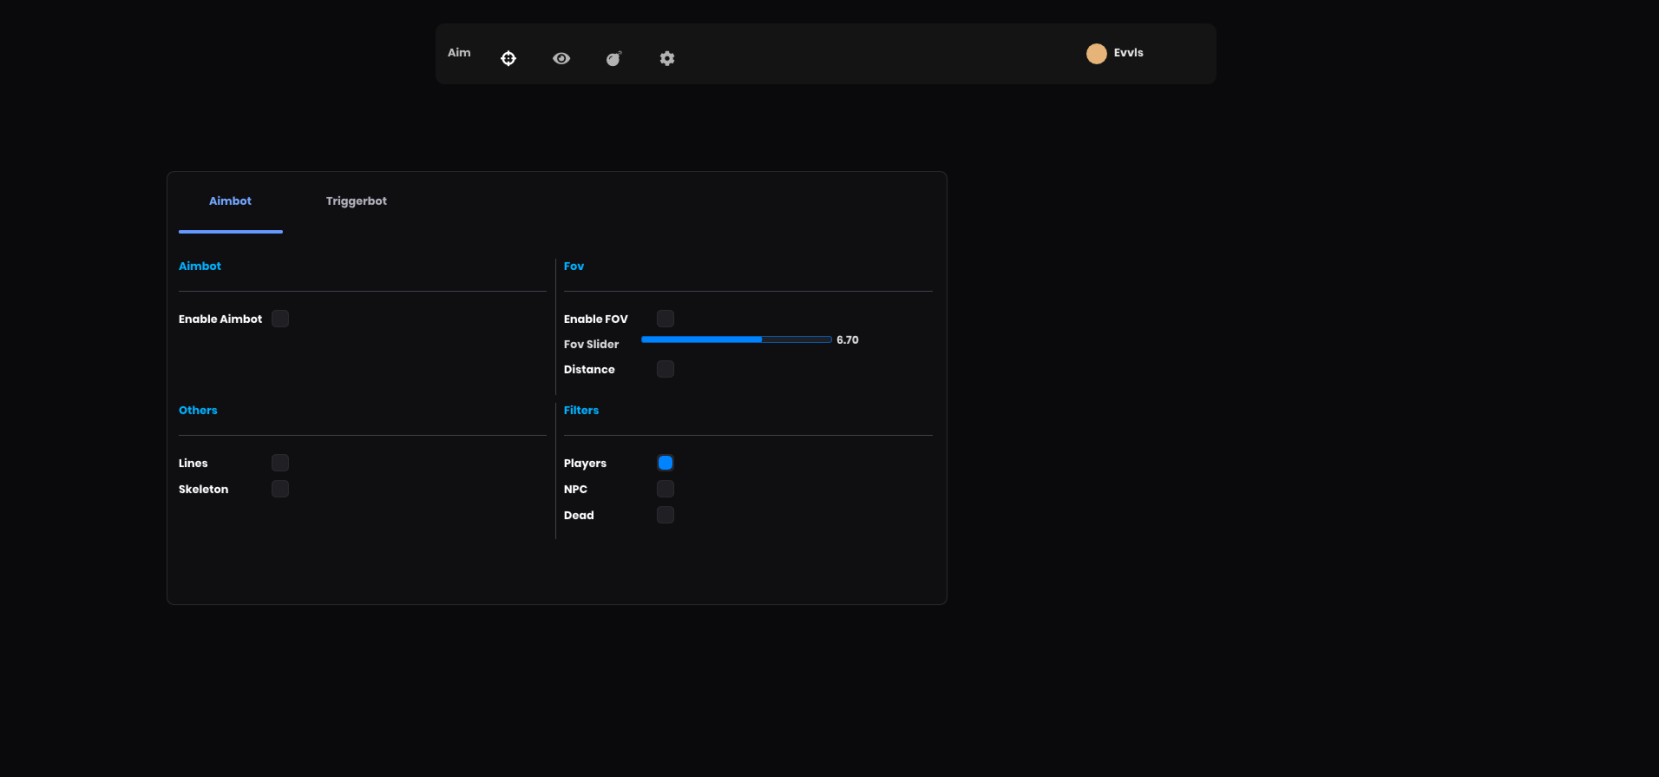Select the crosshair aim icon
The height and width of the screenshot is (777, 1659).
pyautogui.click(x=508, y=58)
